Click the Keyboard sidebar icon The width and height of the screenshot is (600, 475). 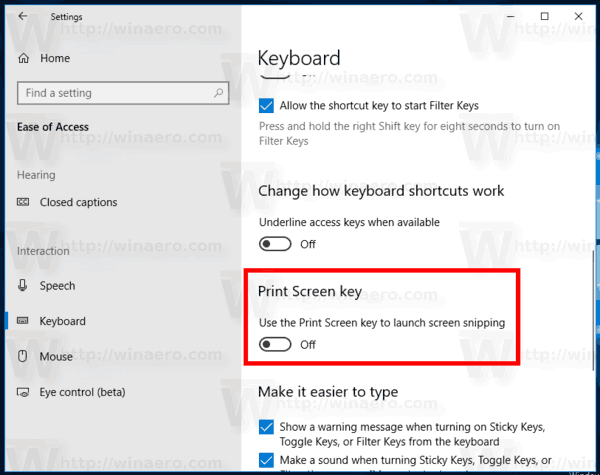23,321
